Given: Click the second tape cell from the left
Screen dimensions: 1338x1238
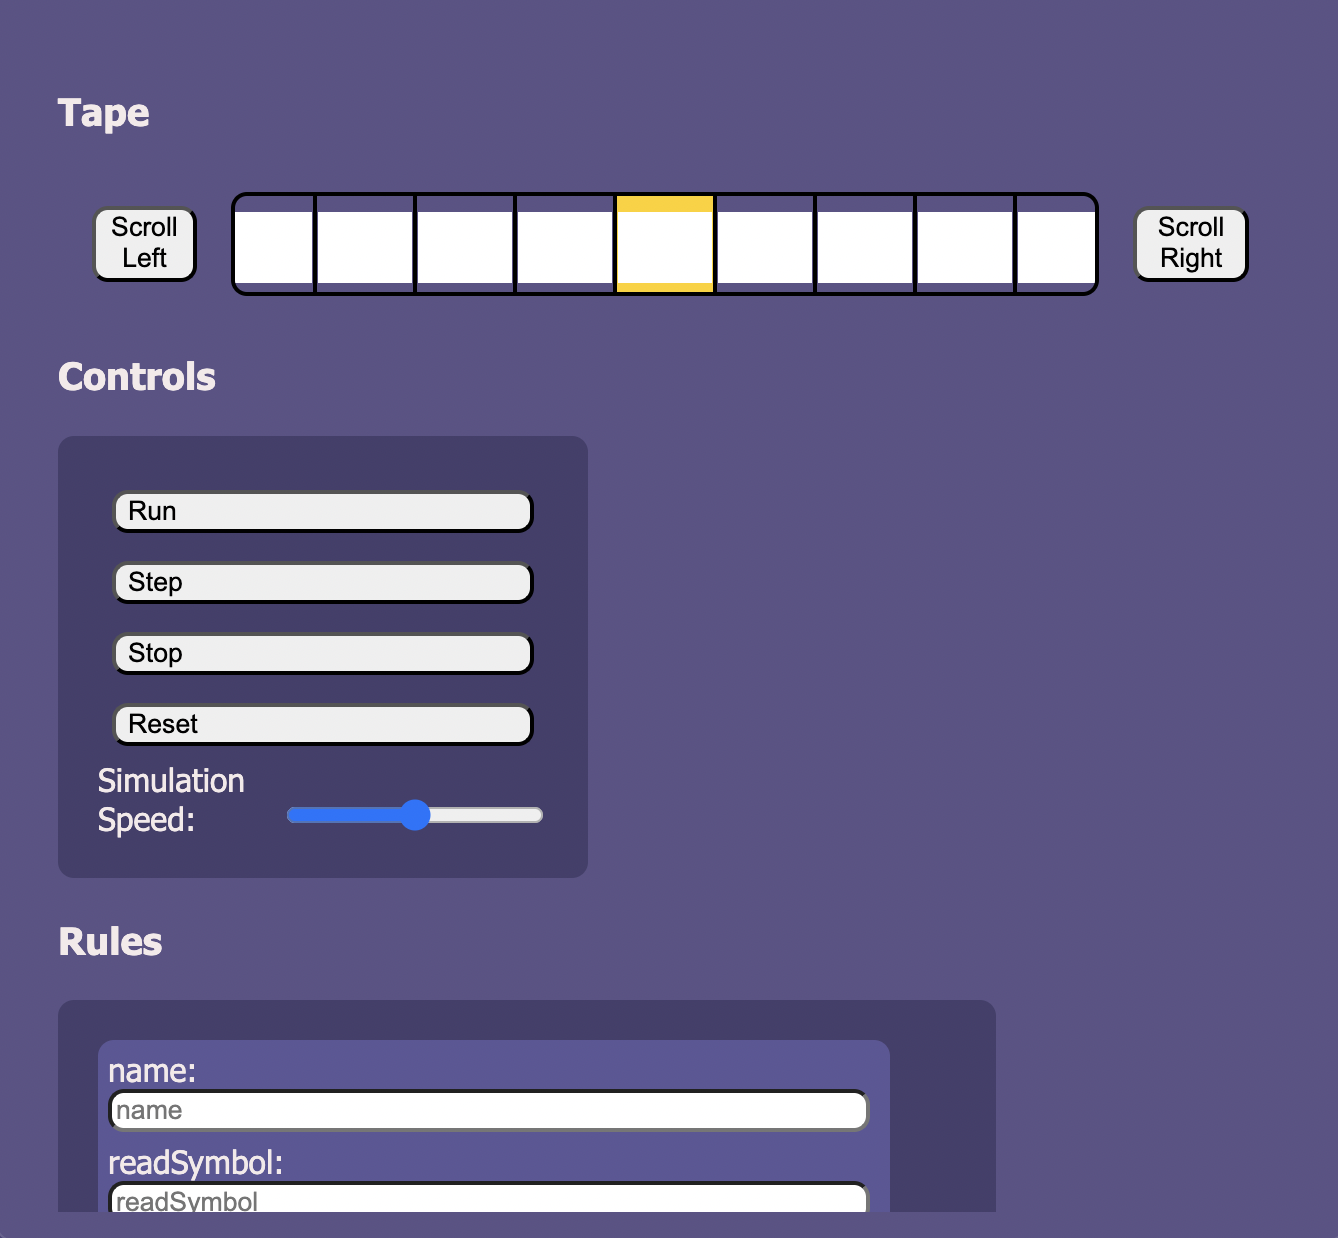Looking at the screenshot, I should point(365,246).
